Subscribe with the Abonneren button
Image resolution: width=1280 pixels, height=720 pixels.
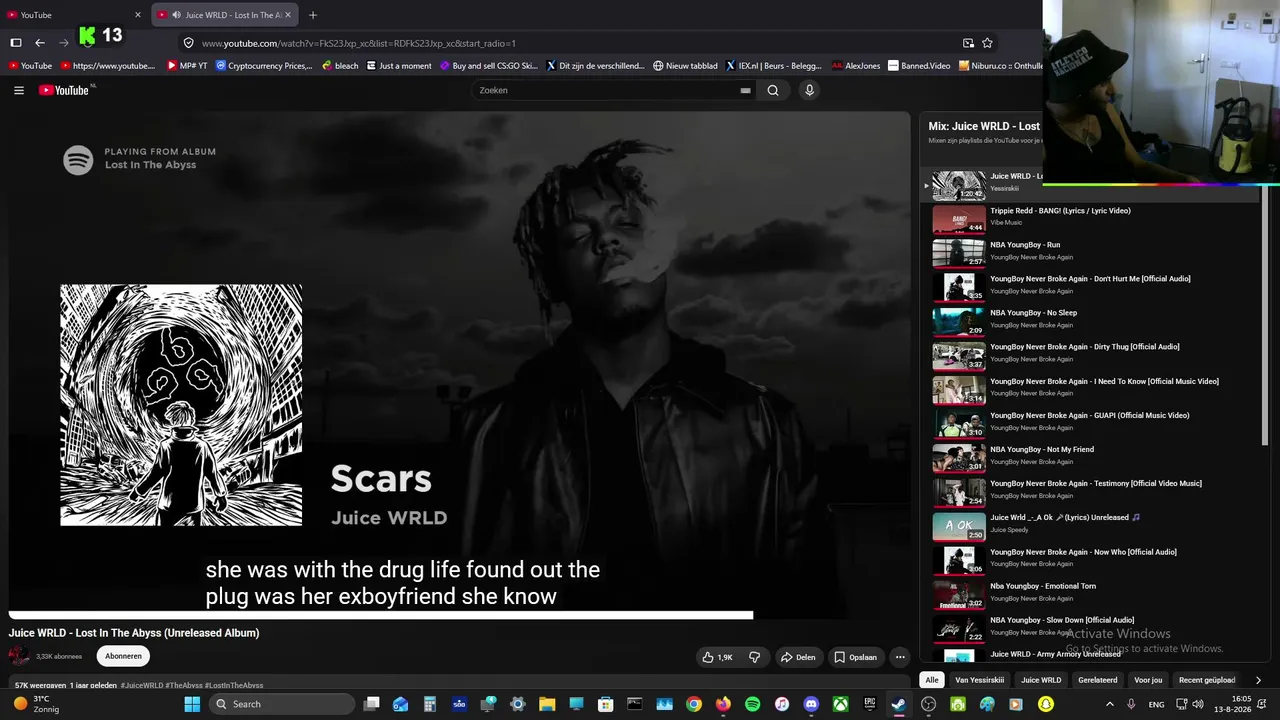click(123, 656)
